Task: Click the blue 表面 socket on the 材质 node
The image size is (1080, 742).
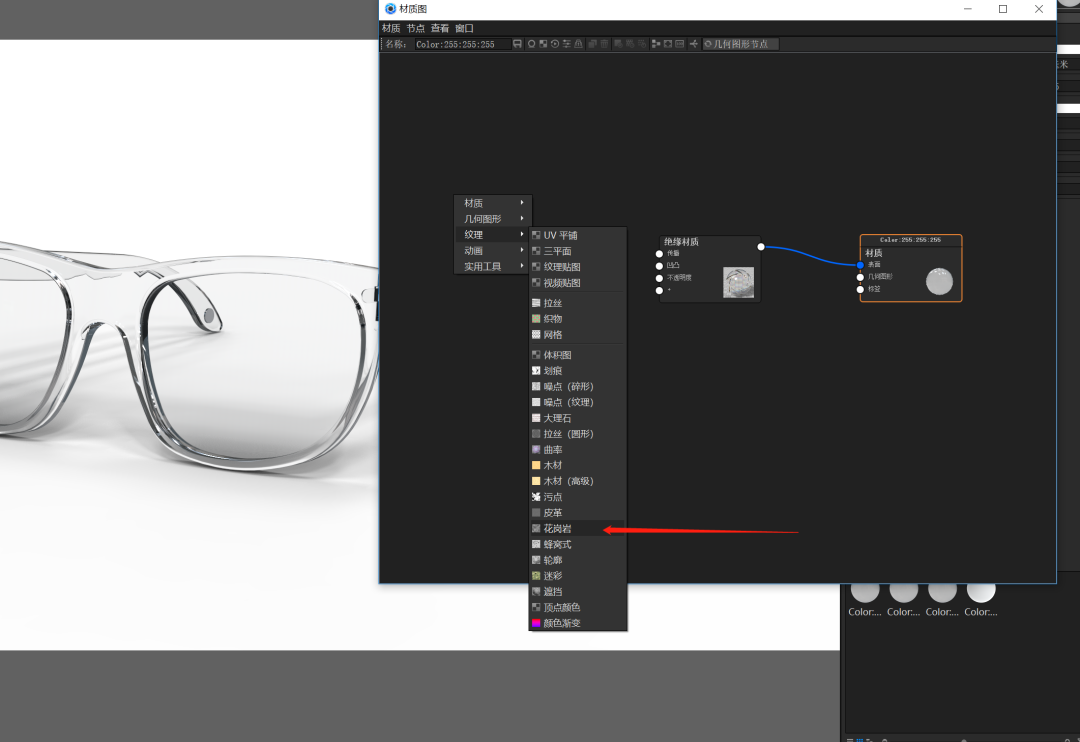Action: [x=860, y=265]
